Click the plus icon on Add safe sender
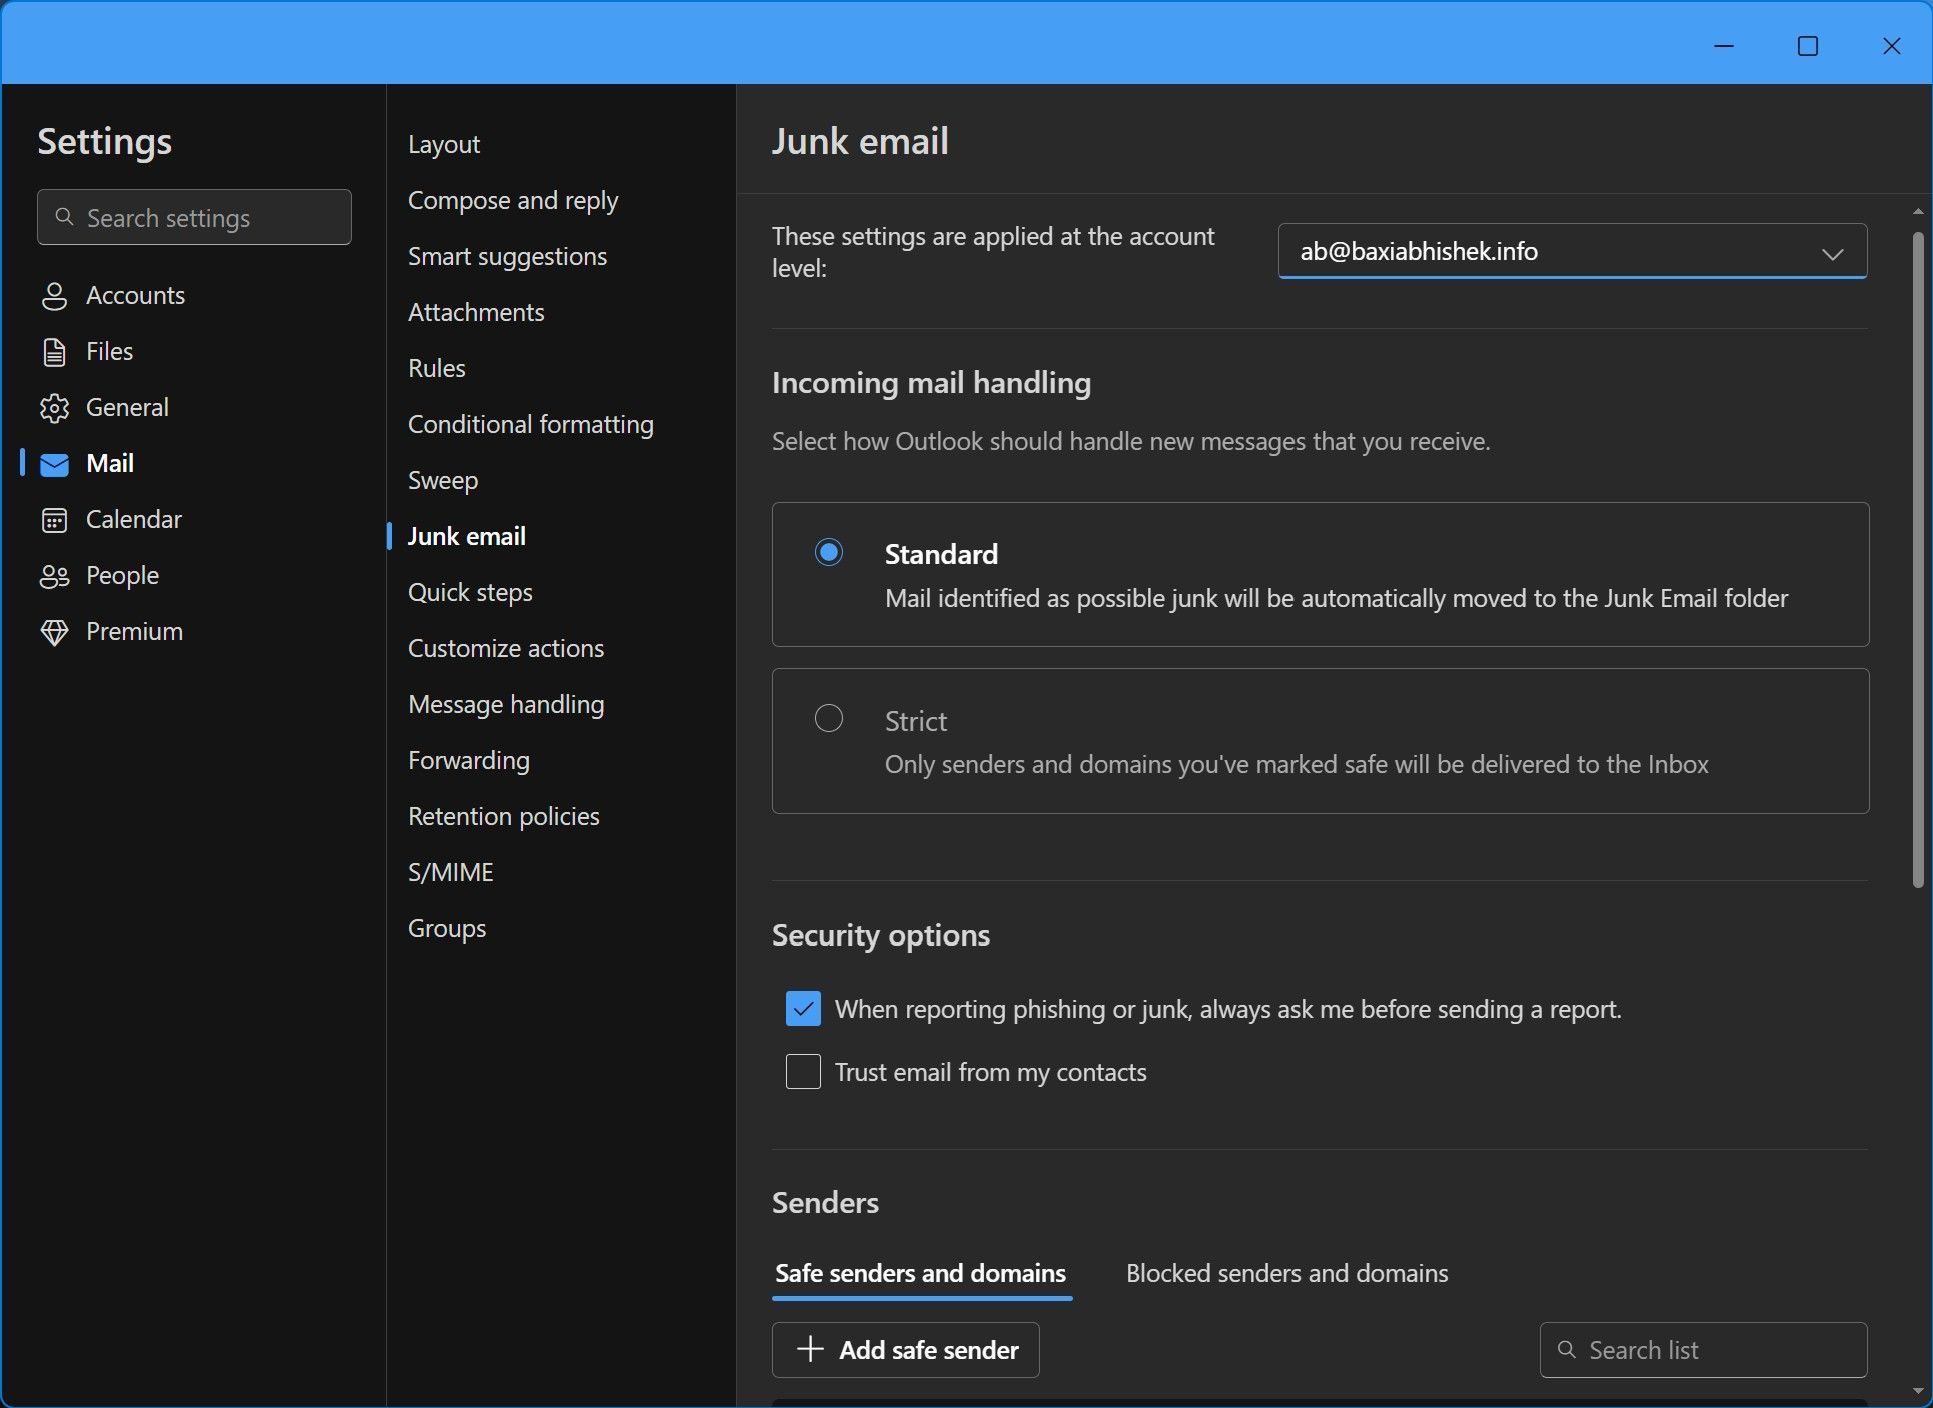The image size is (1933, 1408). pos(810,1349)
